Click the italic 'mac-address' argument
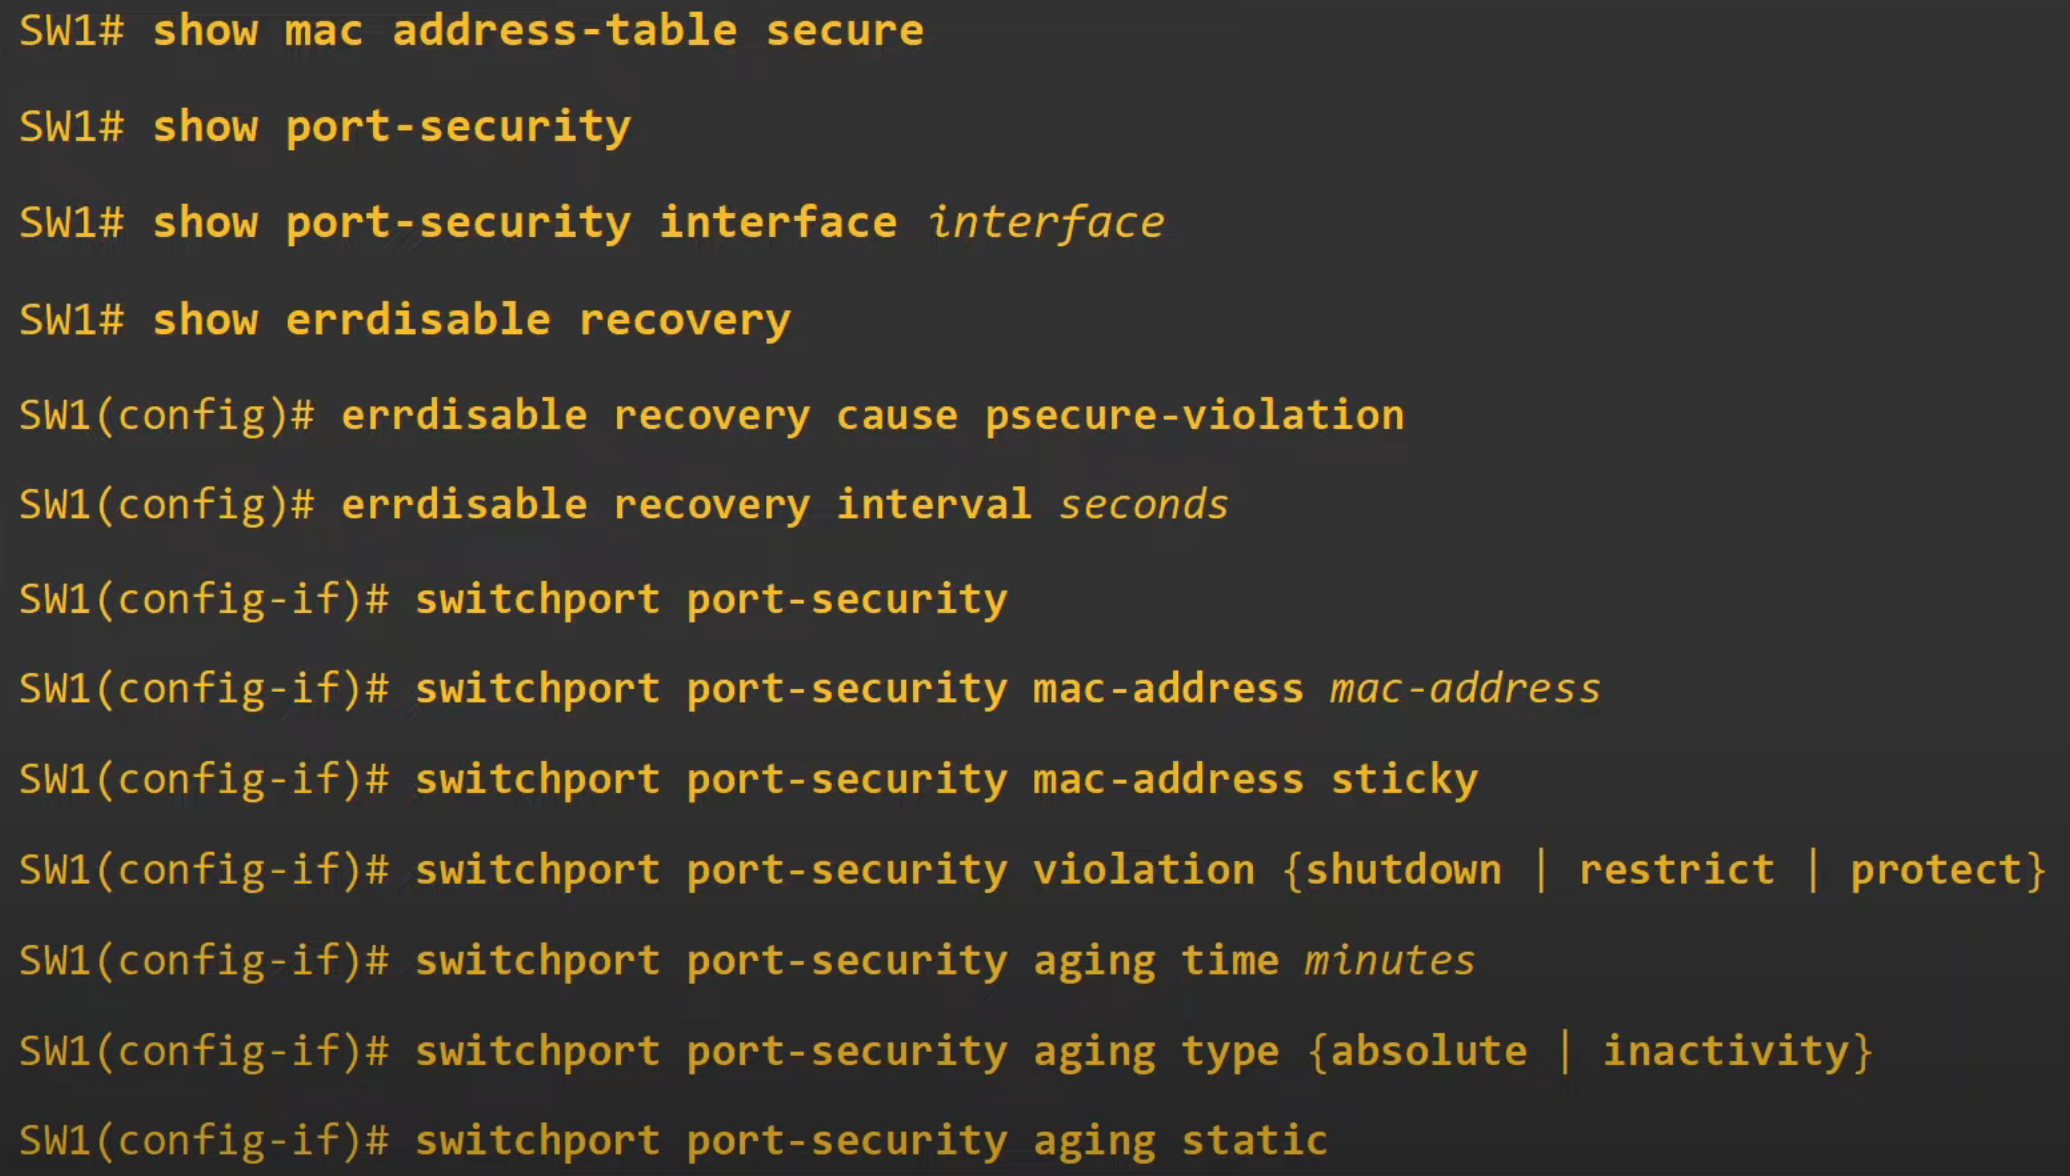 1465,688
